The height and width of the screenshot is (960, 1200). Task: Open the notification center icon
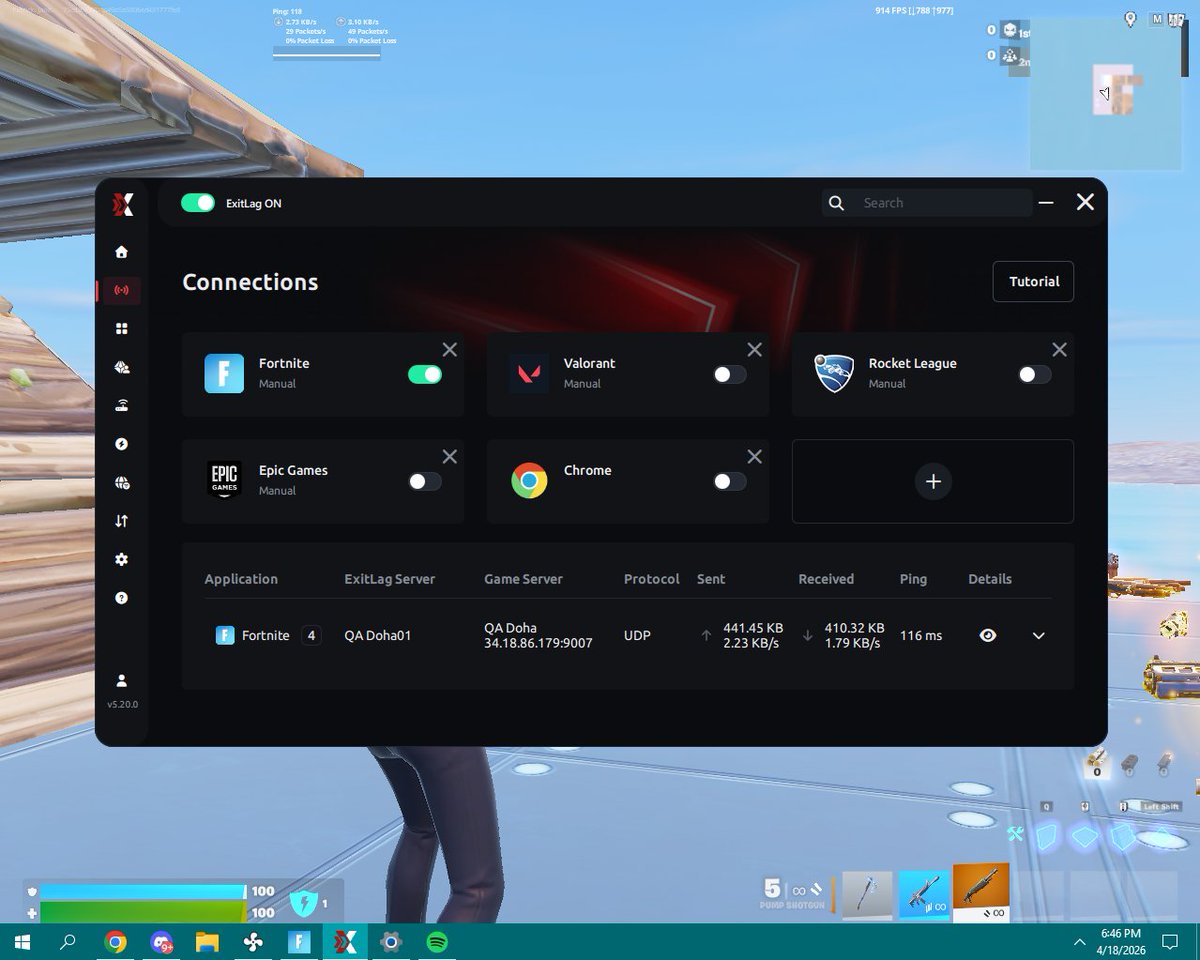click(x=1169, y=942)
